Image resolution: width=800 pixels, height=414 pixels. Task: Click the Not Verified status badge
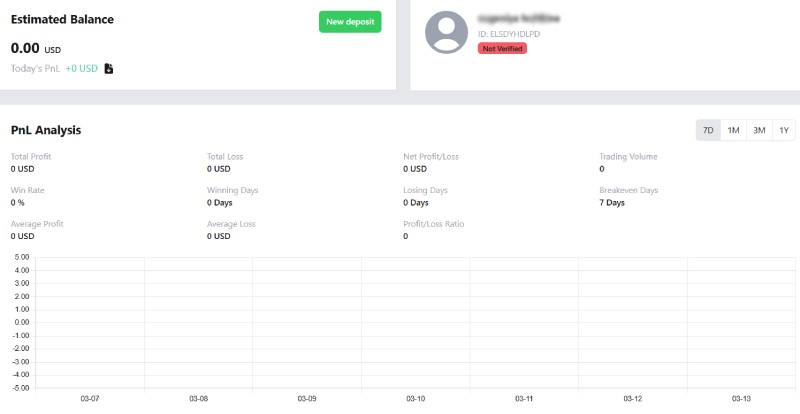tap(502, 48)
